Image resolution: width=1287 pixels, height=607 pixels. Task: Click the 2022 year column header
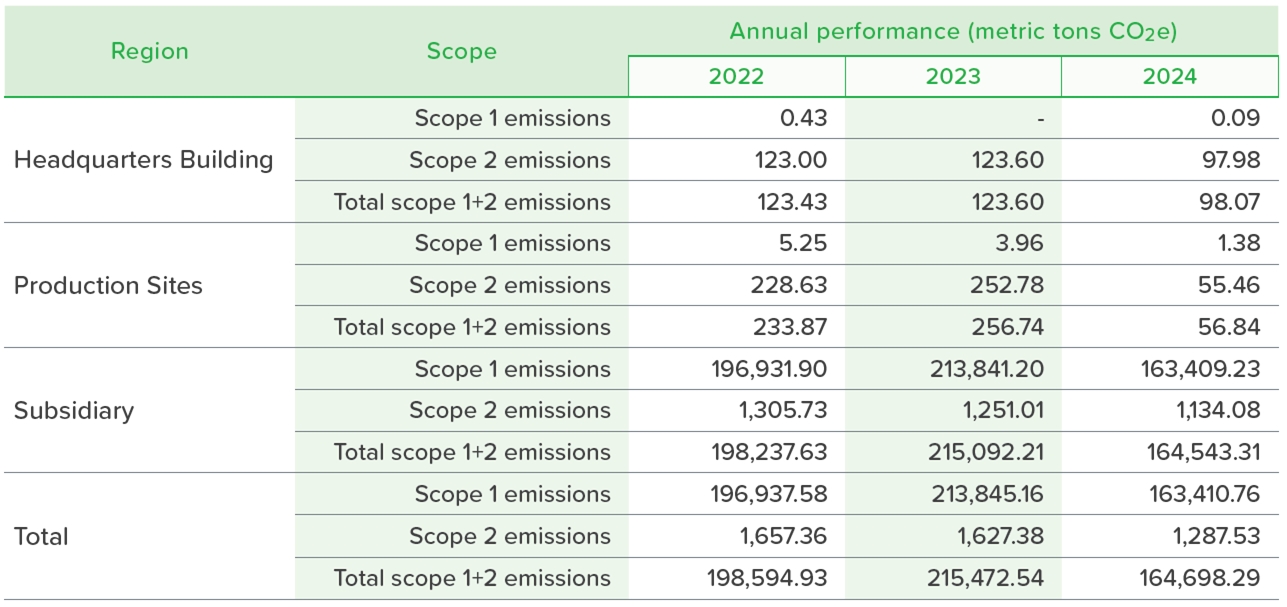(736, 77)
